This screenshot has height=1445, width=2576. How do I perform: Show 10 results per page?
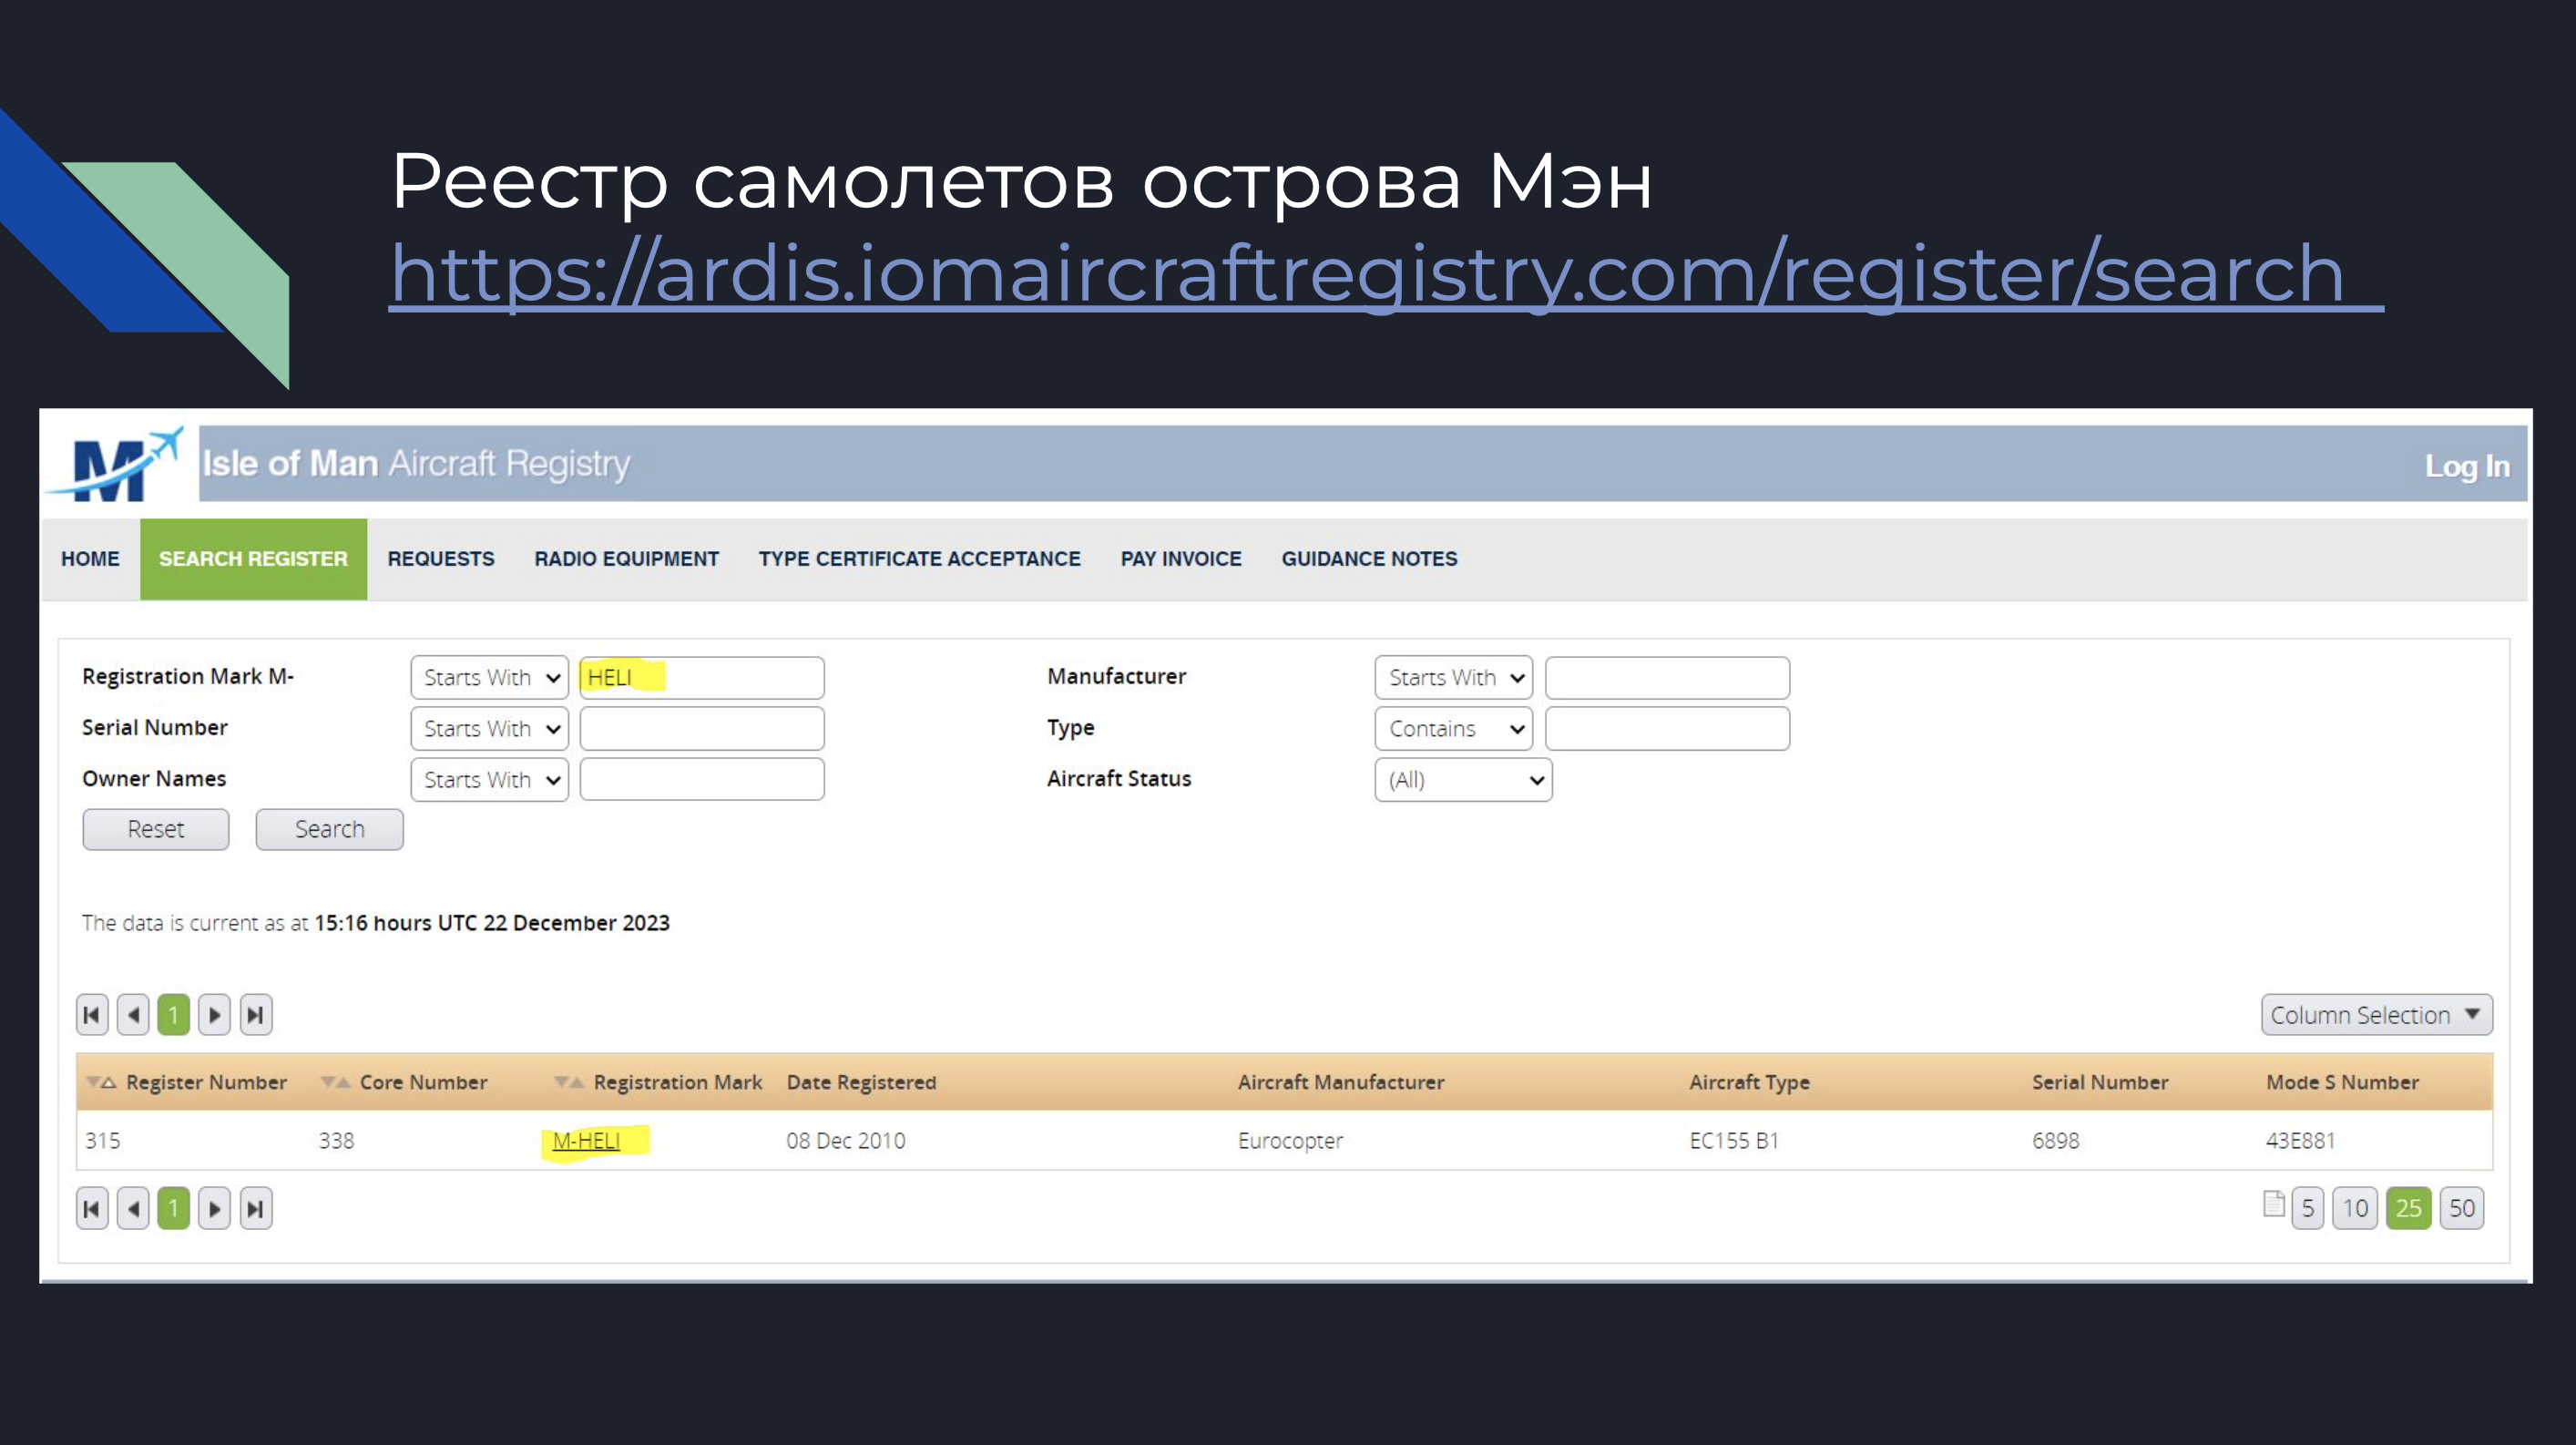(x=2355, y=1208)
